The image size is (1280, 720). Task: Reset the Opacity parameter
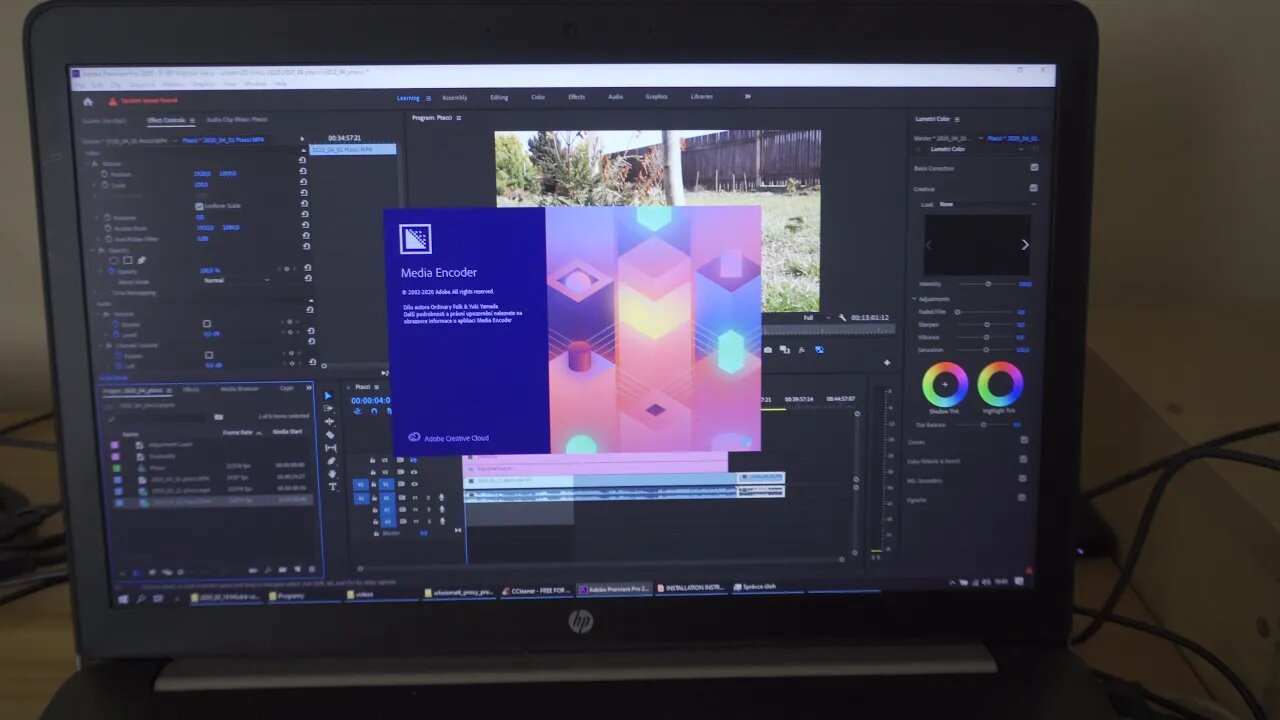click(307, 269)
